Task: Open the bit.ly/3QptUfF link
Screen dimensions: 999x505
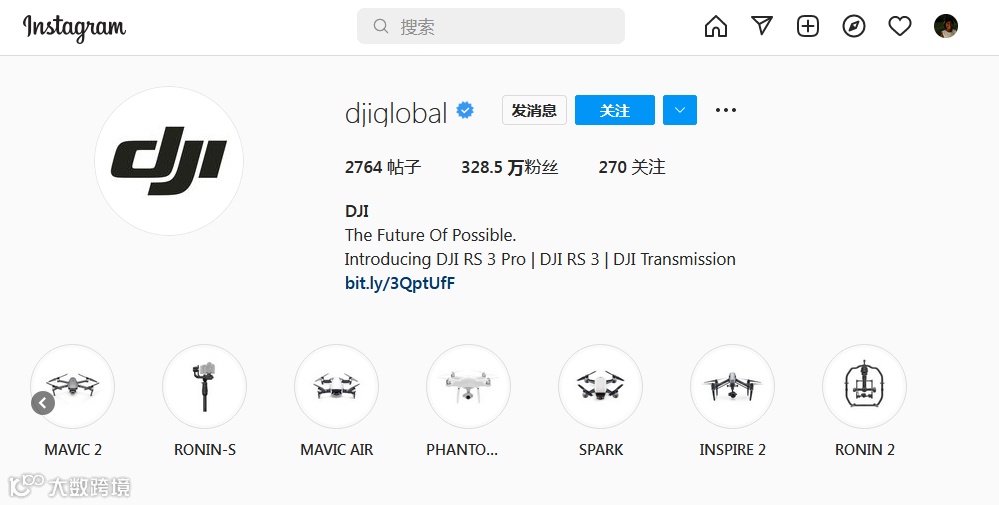Action: 400,283
